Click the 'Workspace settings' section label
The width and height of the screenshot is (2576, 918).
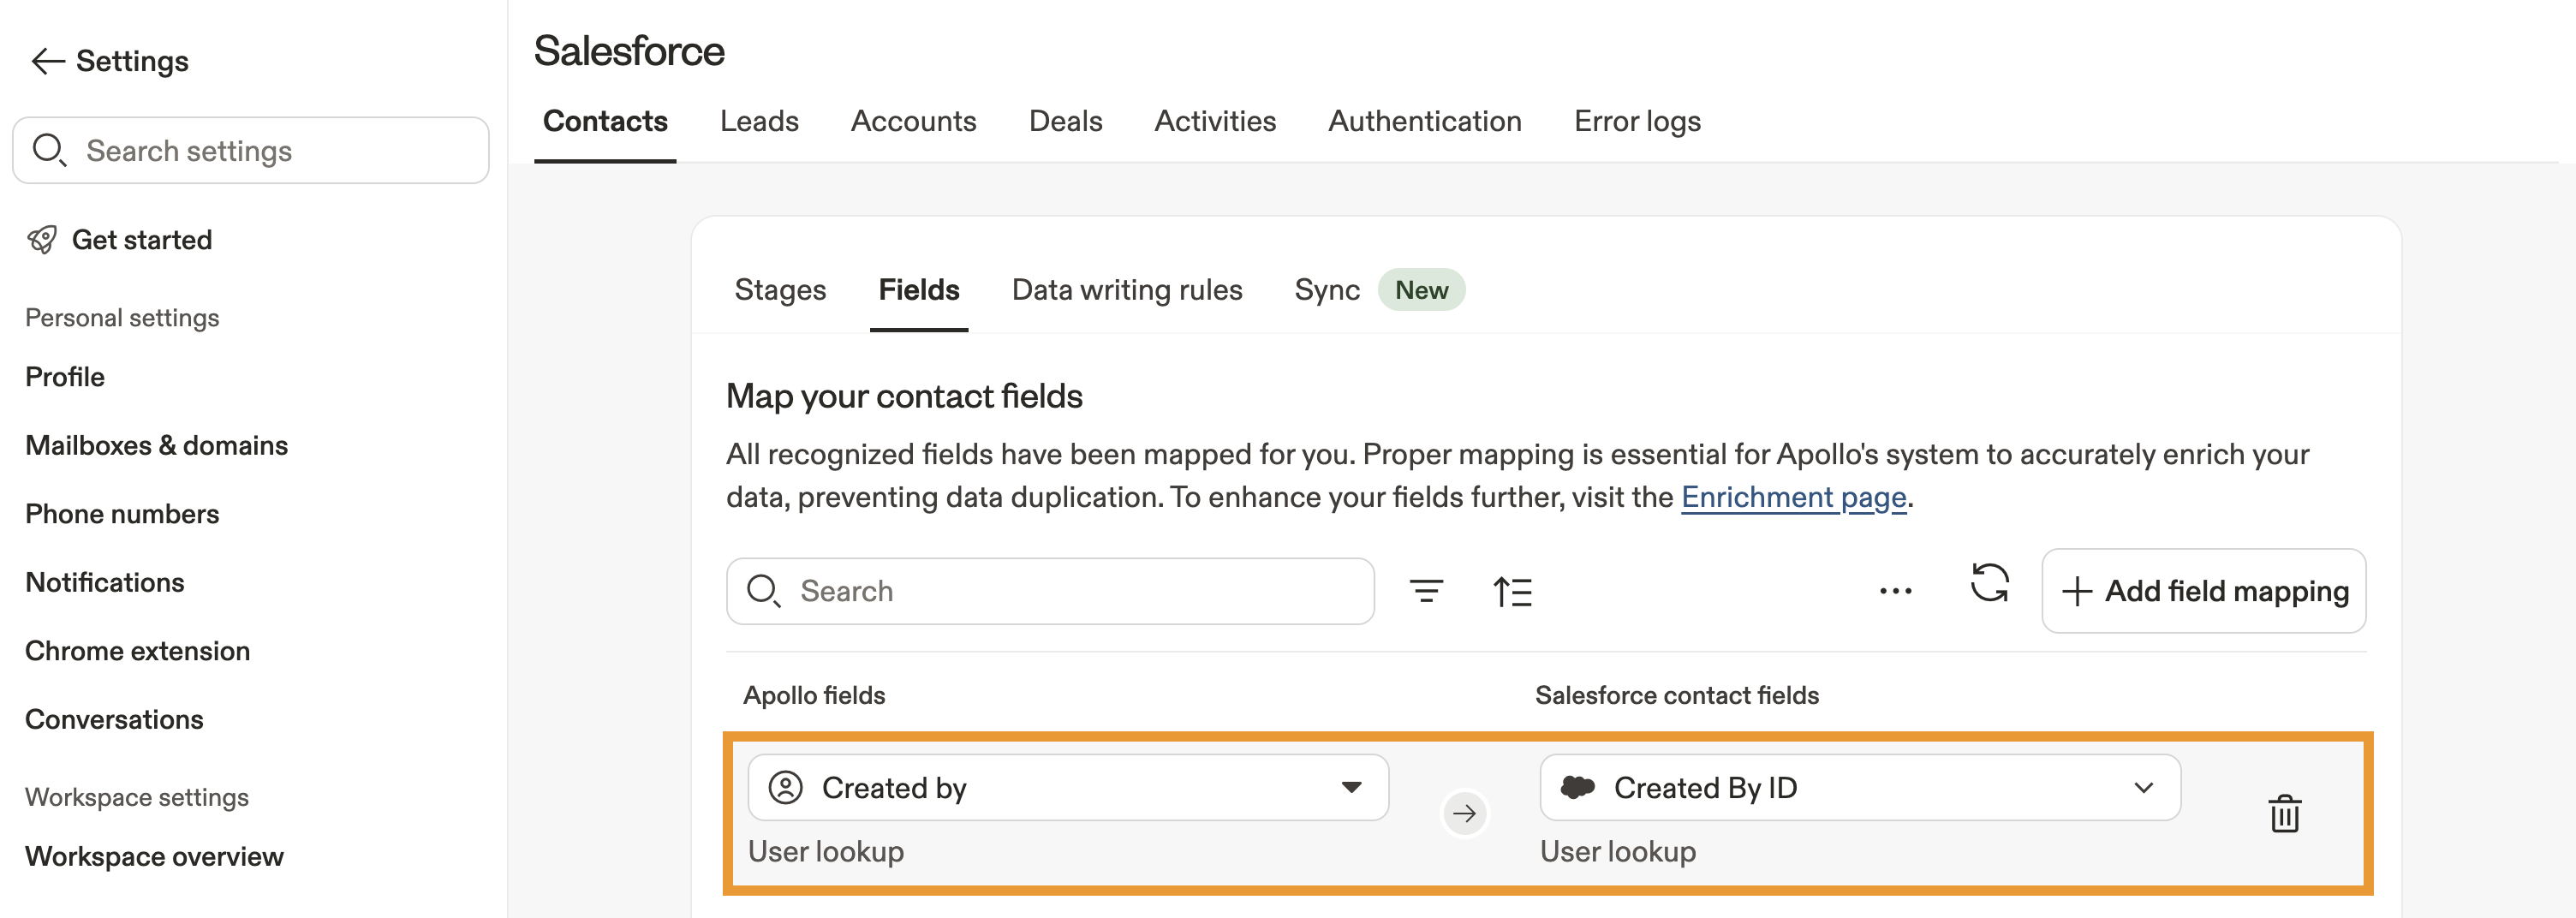(137, 798)
